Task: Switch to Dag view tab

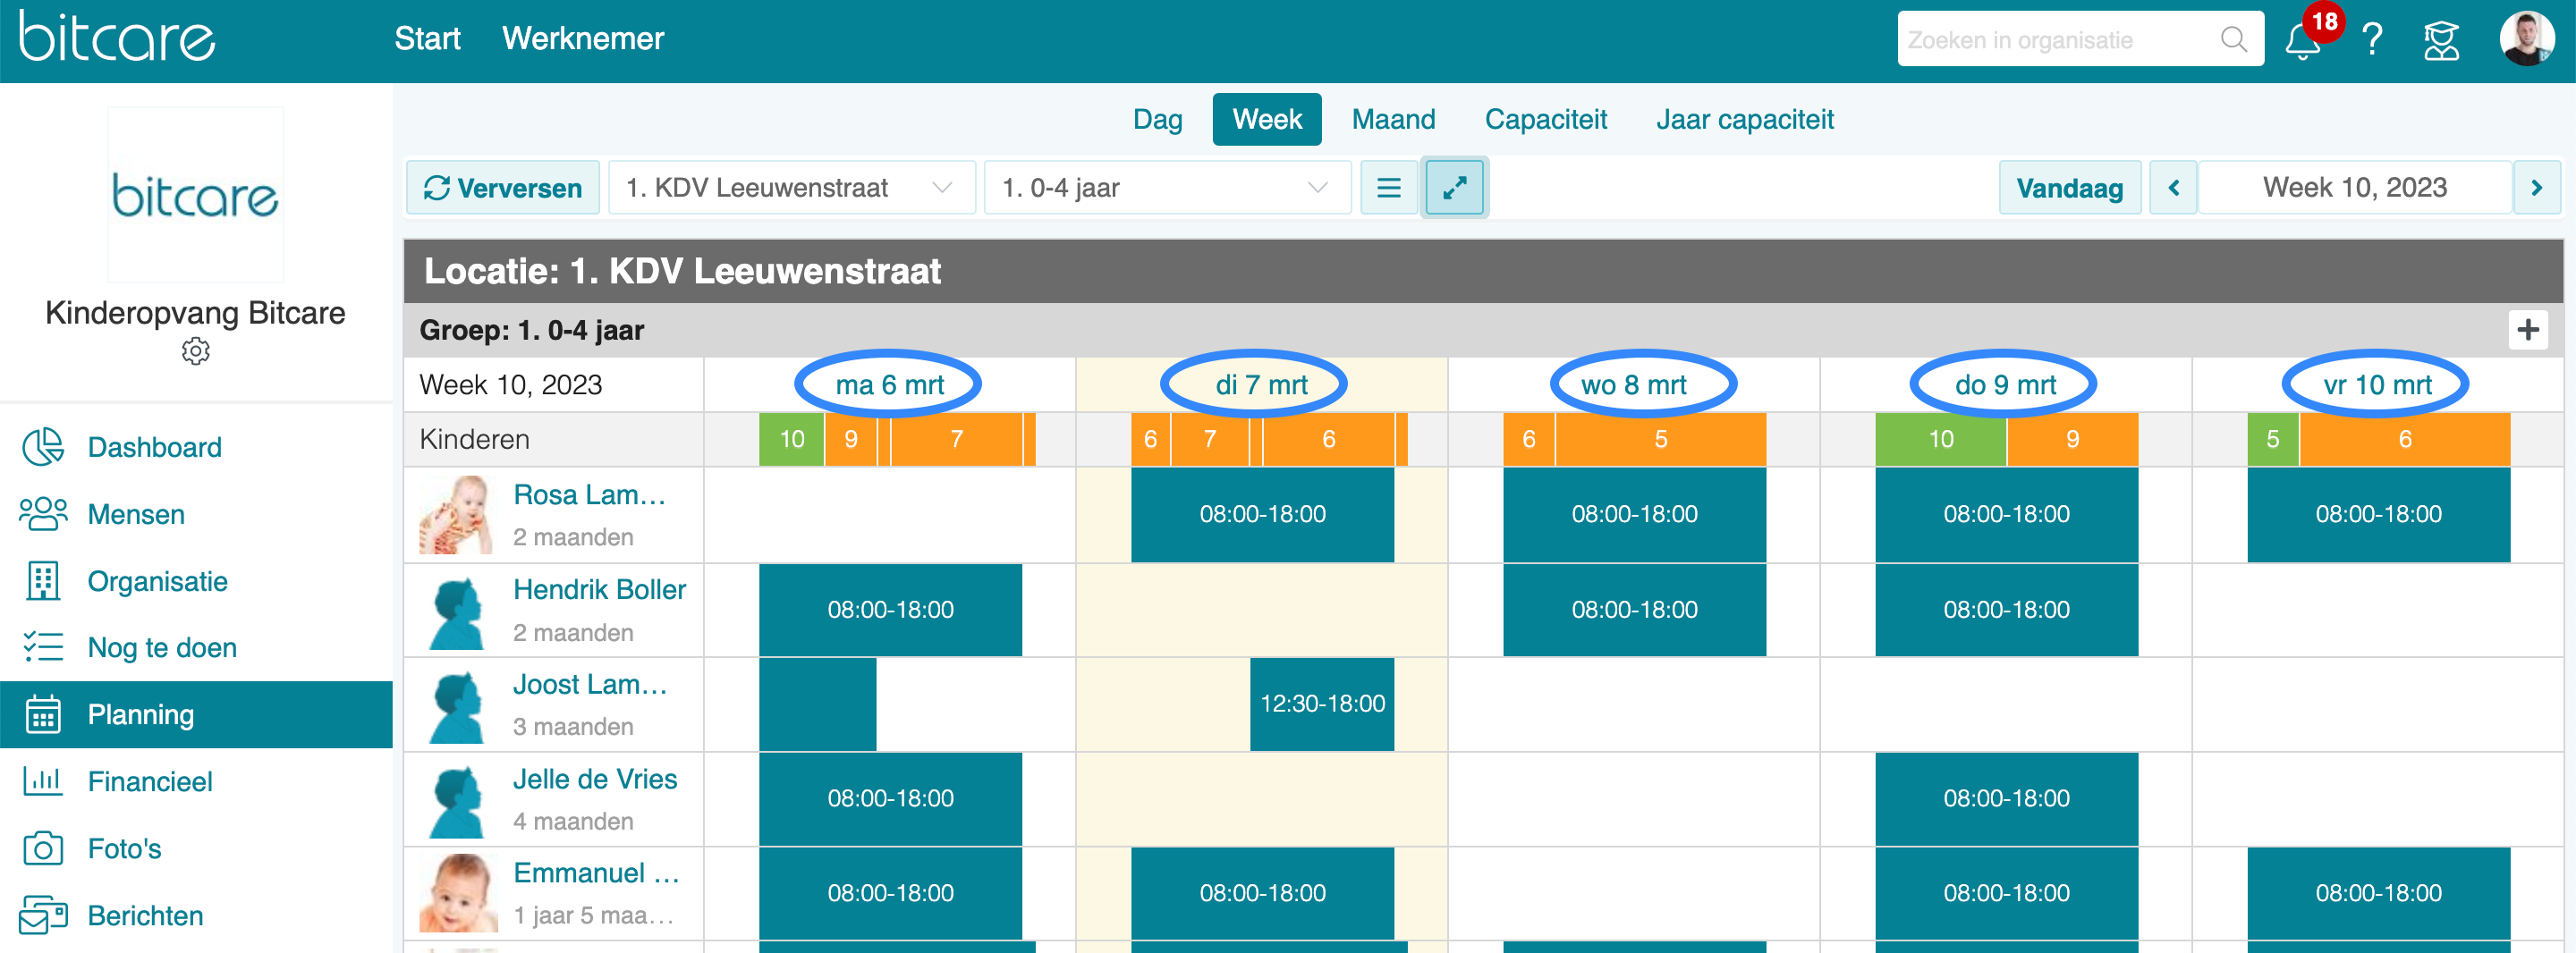Action: (x=1158, y=119)
